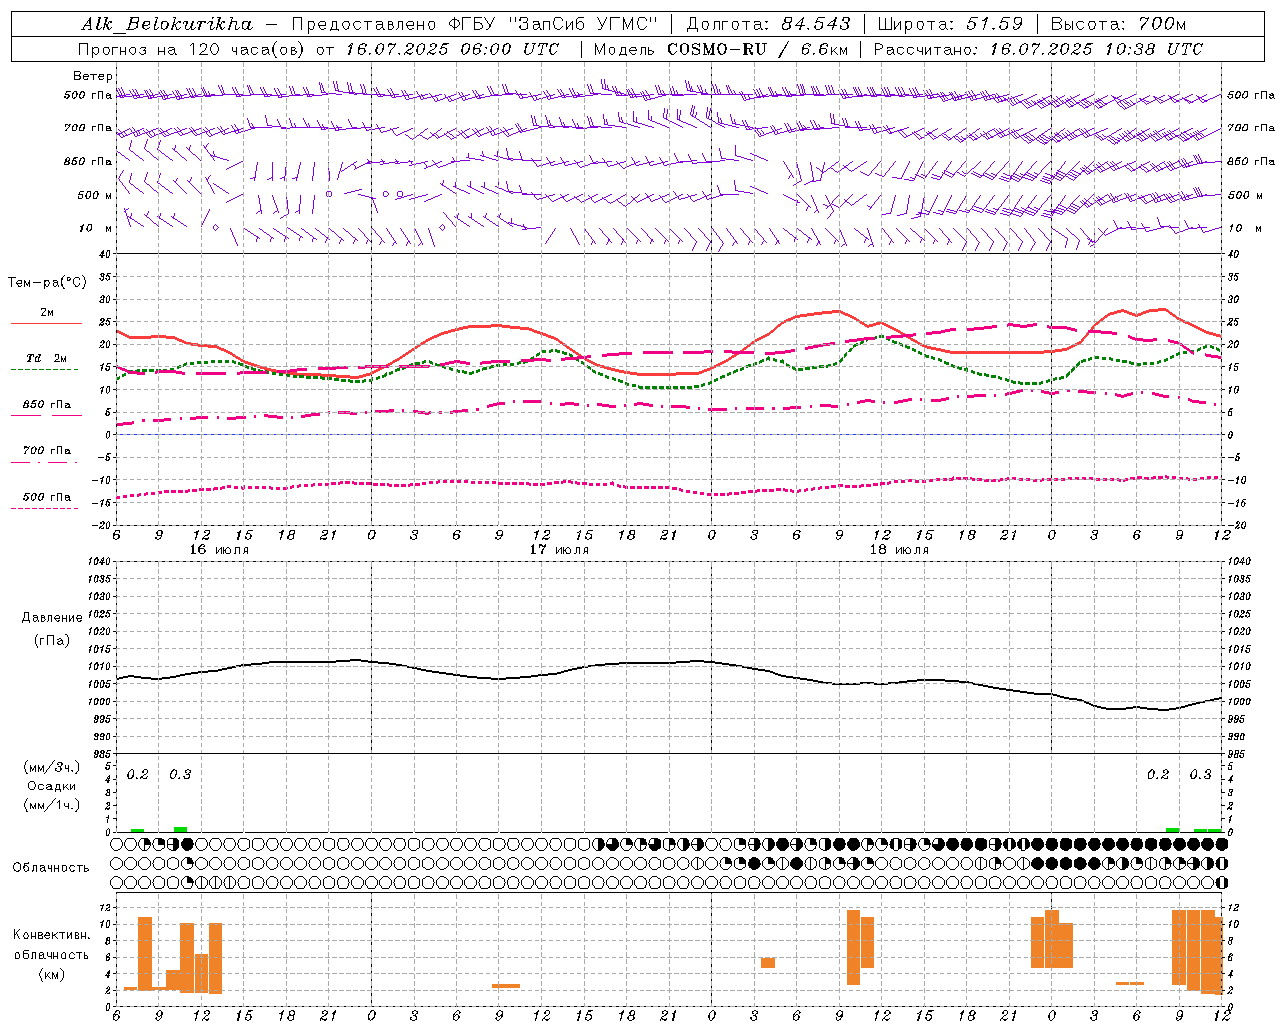The height and width of the screenshot is (1024, 1280).
Task: Click the Alk_Belokurikha station title
Action: click(167, 24)
